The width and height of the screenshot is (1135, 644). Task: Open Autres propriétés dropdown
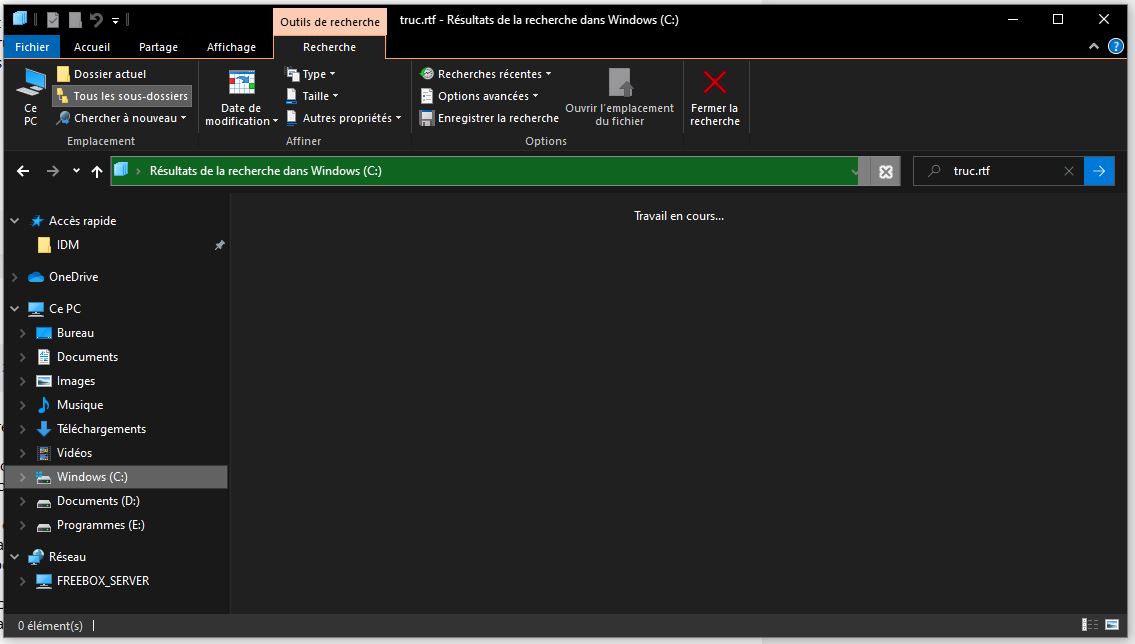pos(344,118)
